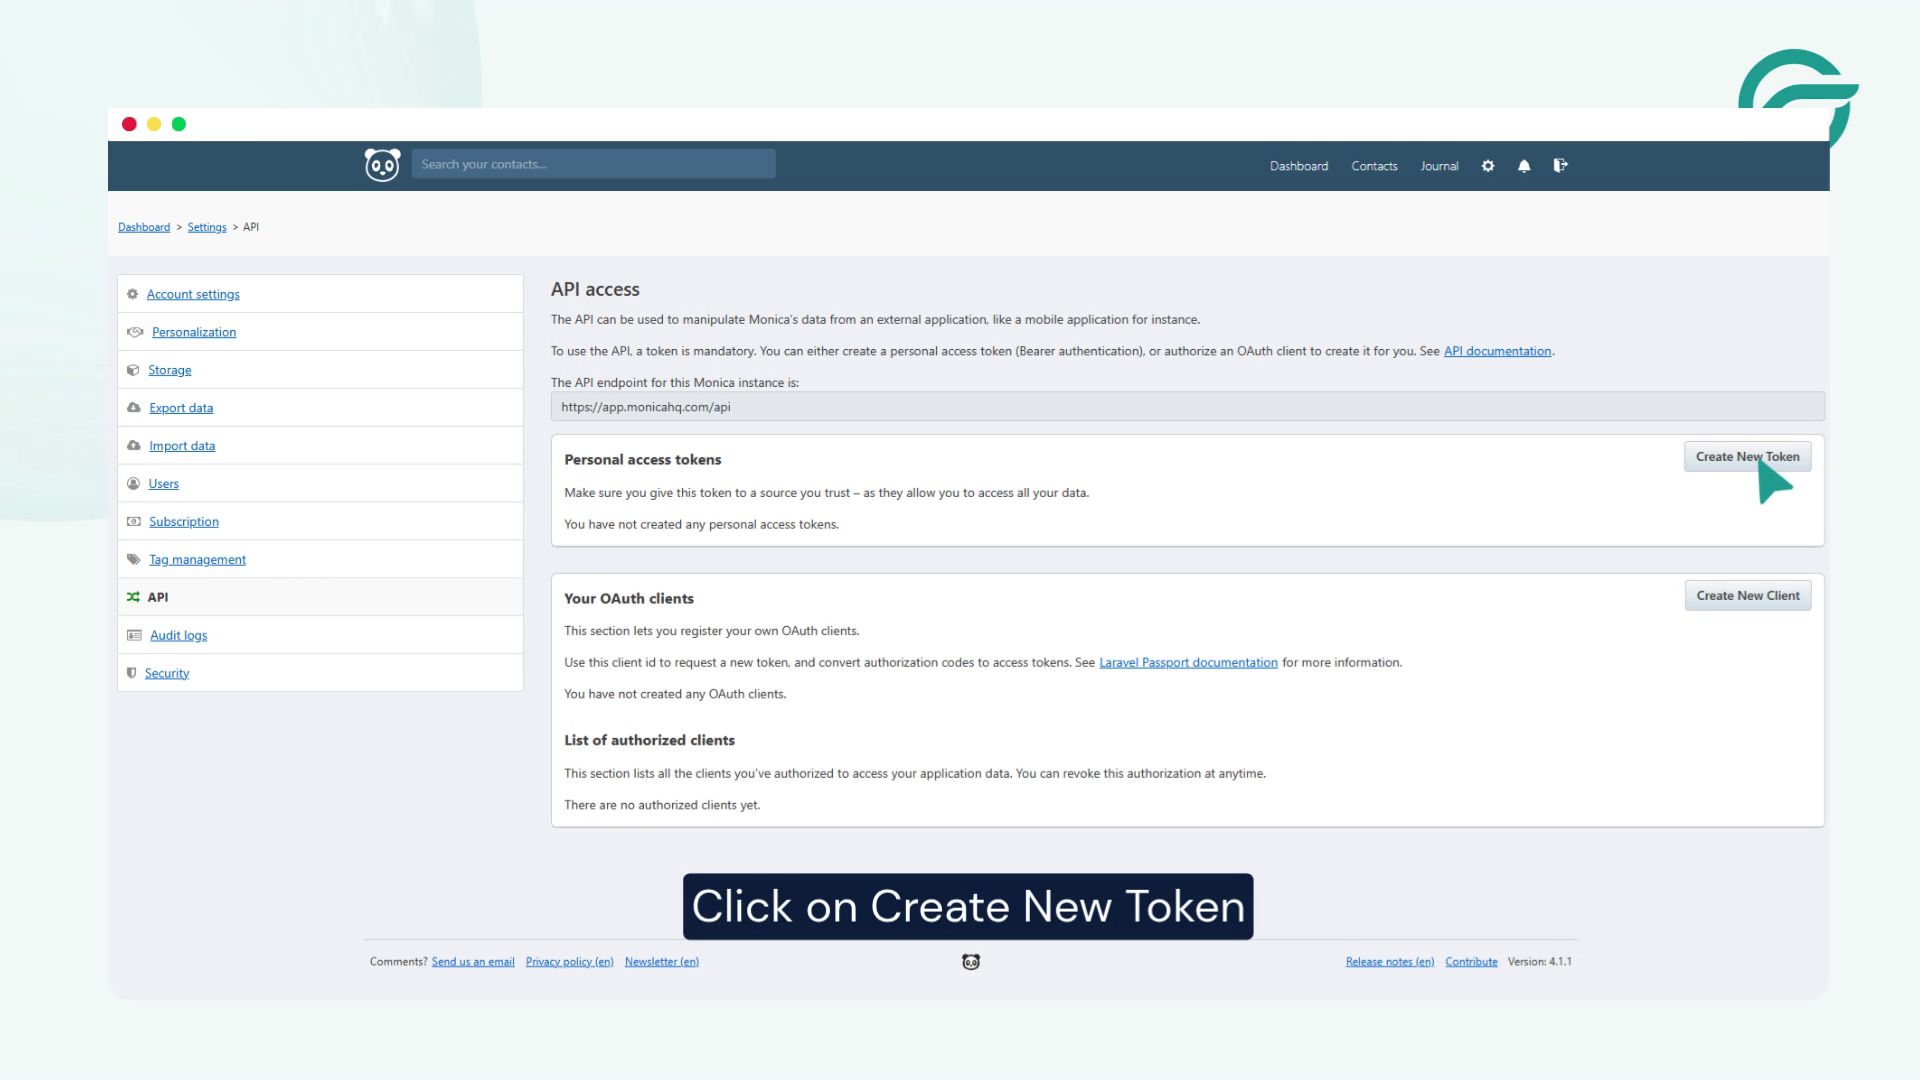
Task: Open Subscription settings link
Action: point(184,522)
